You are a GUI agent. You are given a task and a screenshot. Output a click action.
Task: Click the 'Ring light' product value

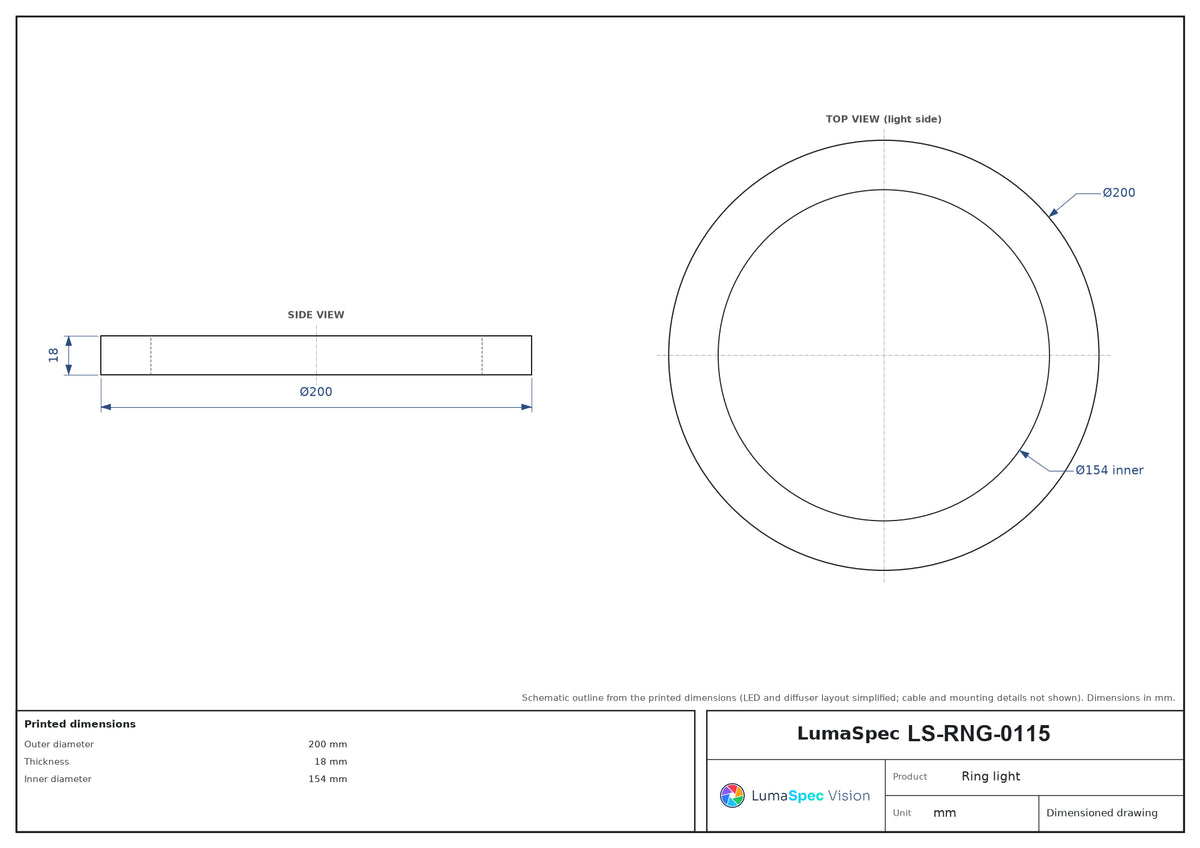click(991, 776)
